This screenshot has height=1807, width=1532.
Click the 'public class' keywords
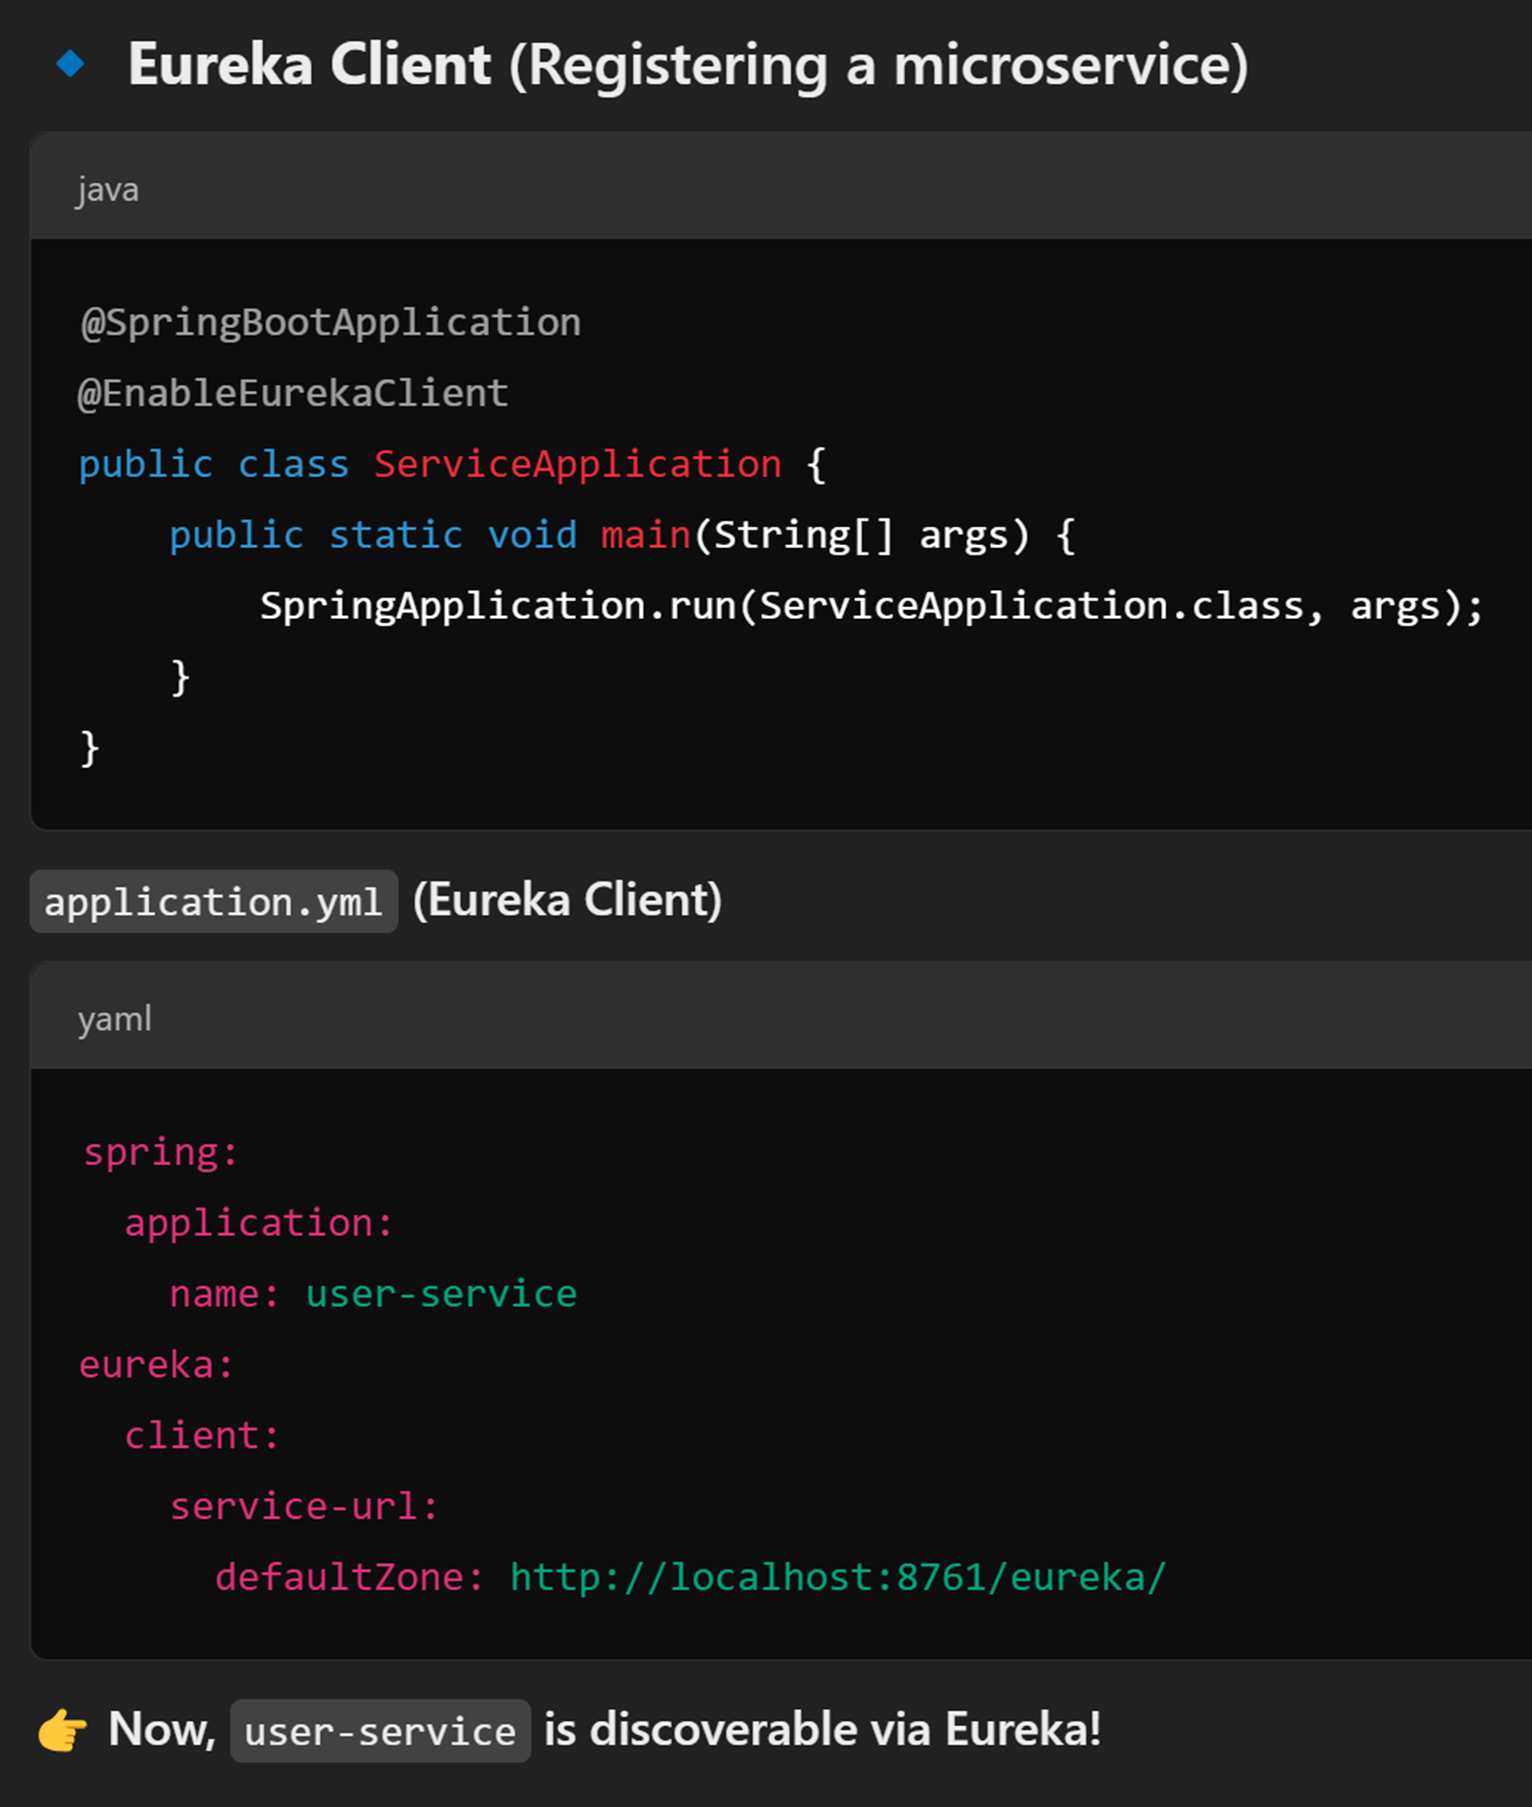tap(214, 464)
